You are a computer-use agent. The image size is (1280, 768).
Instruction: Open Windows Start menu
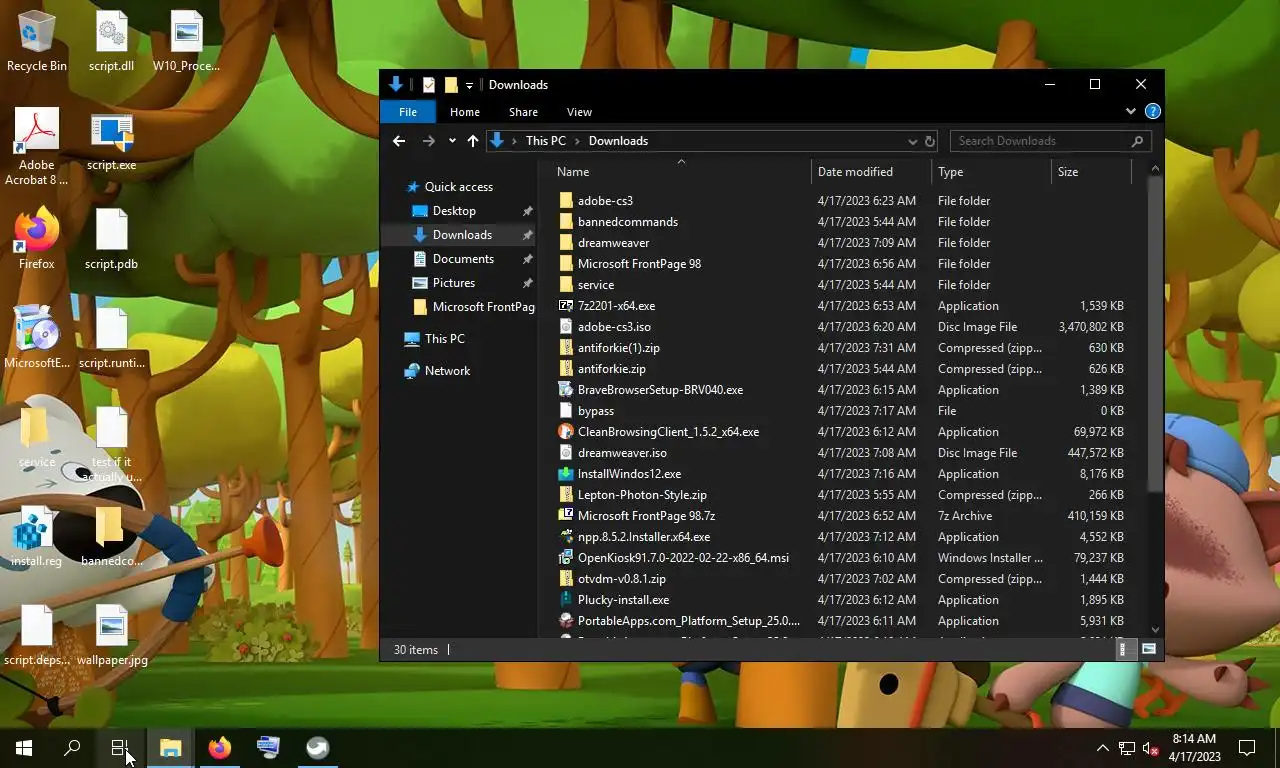click(24, 748)
